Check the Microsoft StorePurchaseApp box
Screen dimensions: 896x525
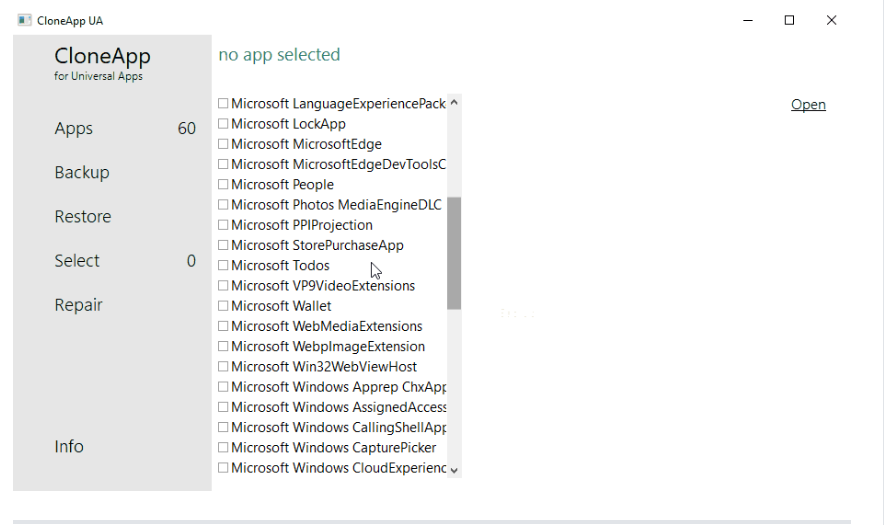(223, 245)
